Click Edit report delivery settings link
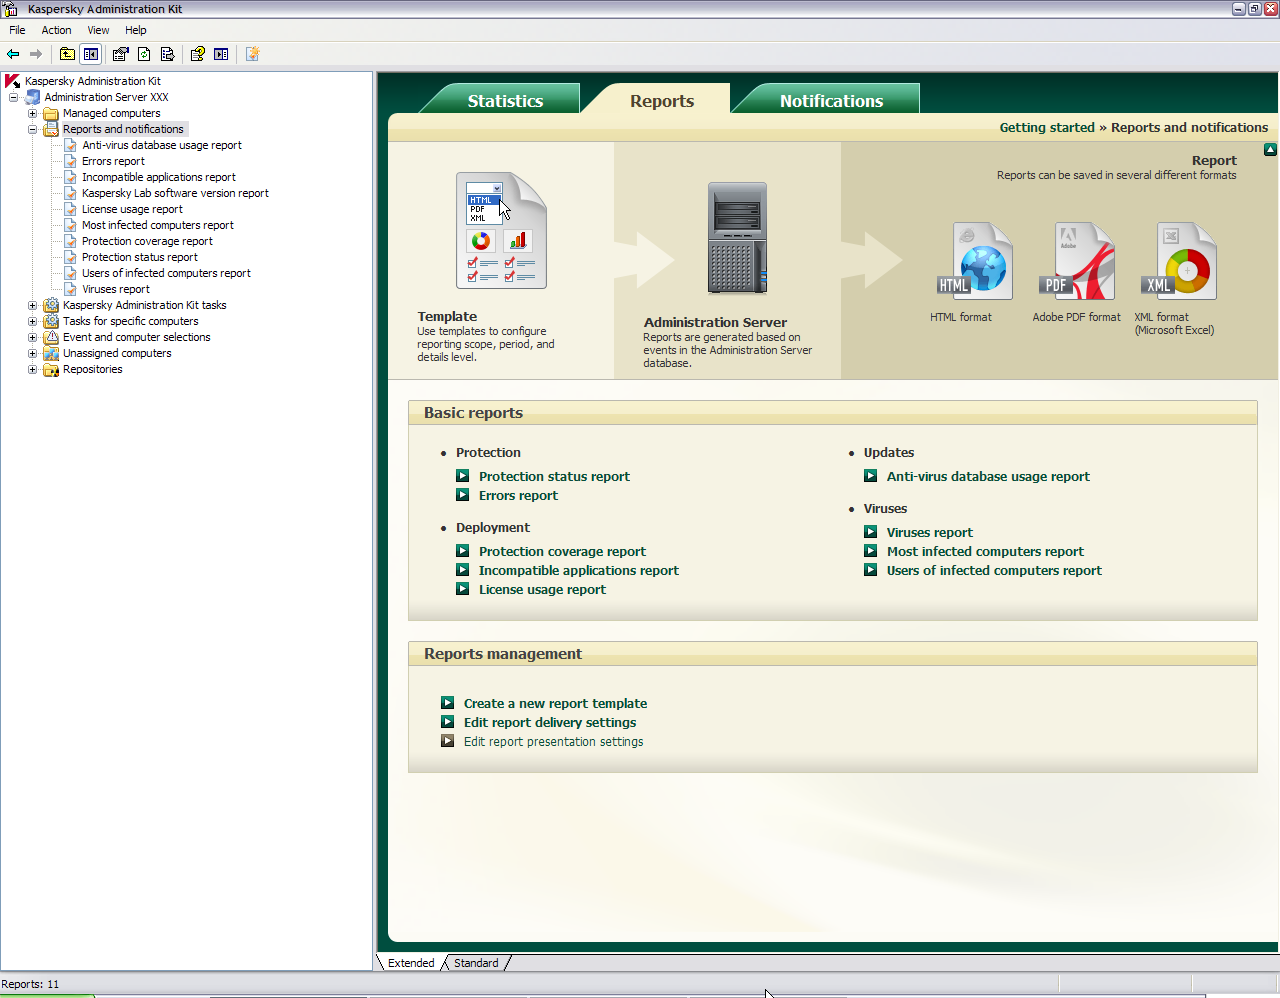 pyautogui.click(x=550, y=722)
